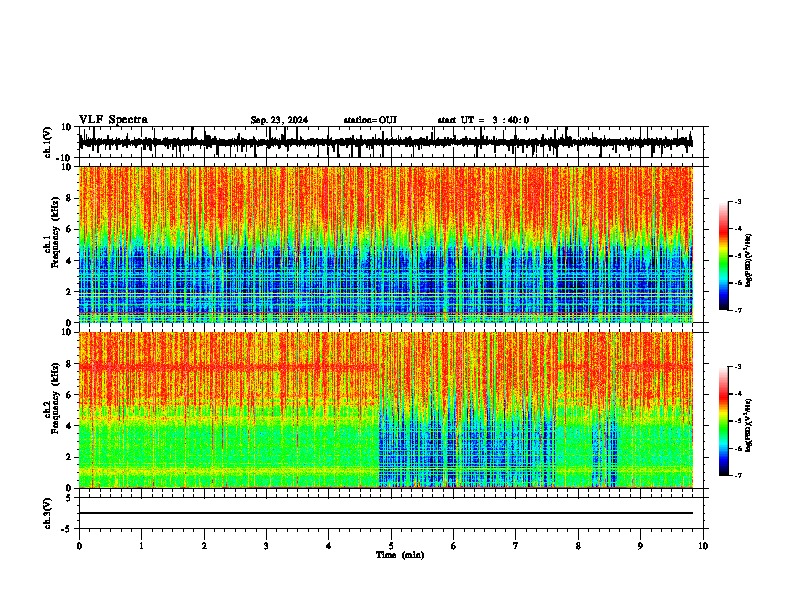Click the "-7" tick on ch.2 colorbar
792x612 pixels.
(x=737, y=475)
